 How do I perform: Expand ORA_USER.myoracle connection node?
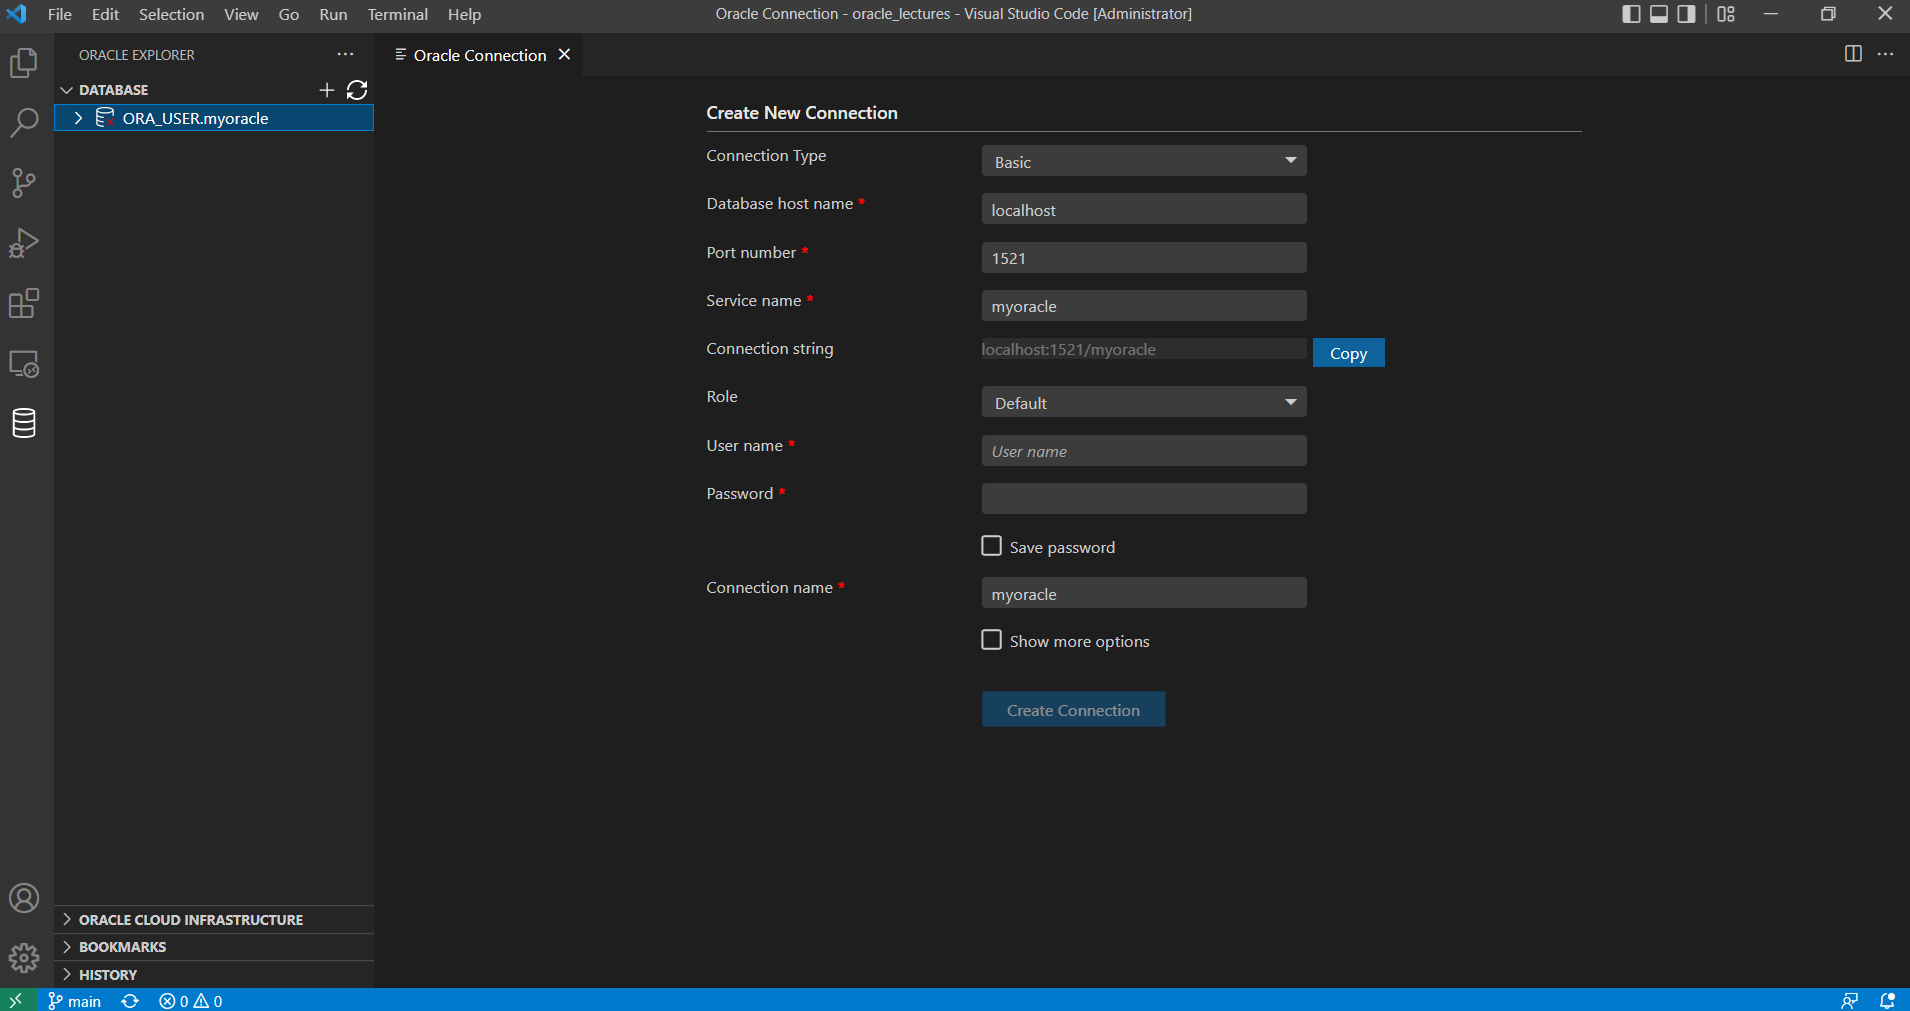click(78, 118)
